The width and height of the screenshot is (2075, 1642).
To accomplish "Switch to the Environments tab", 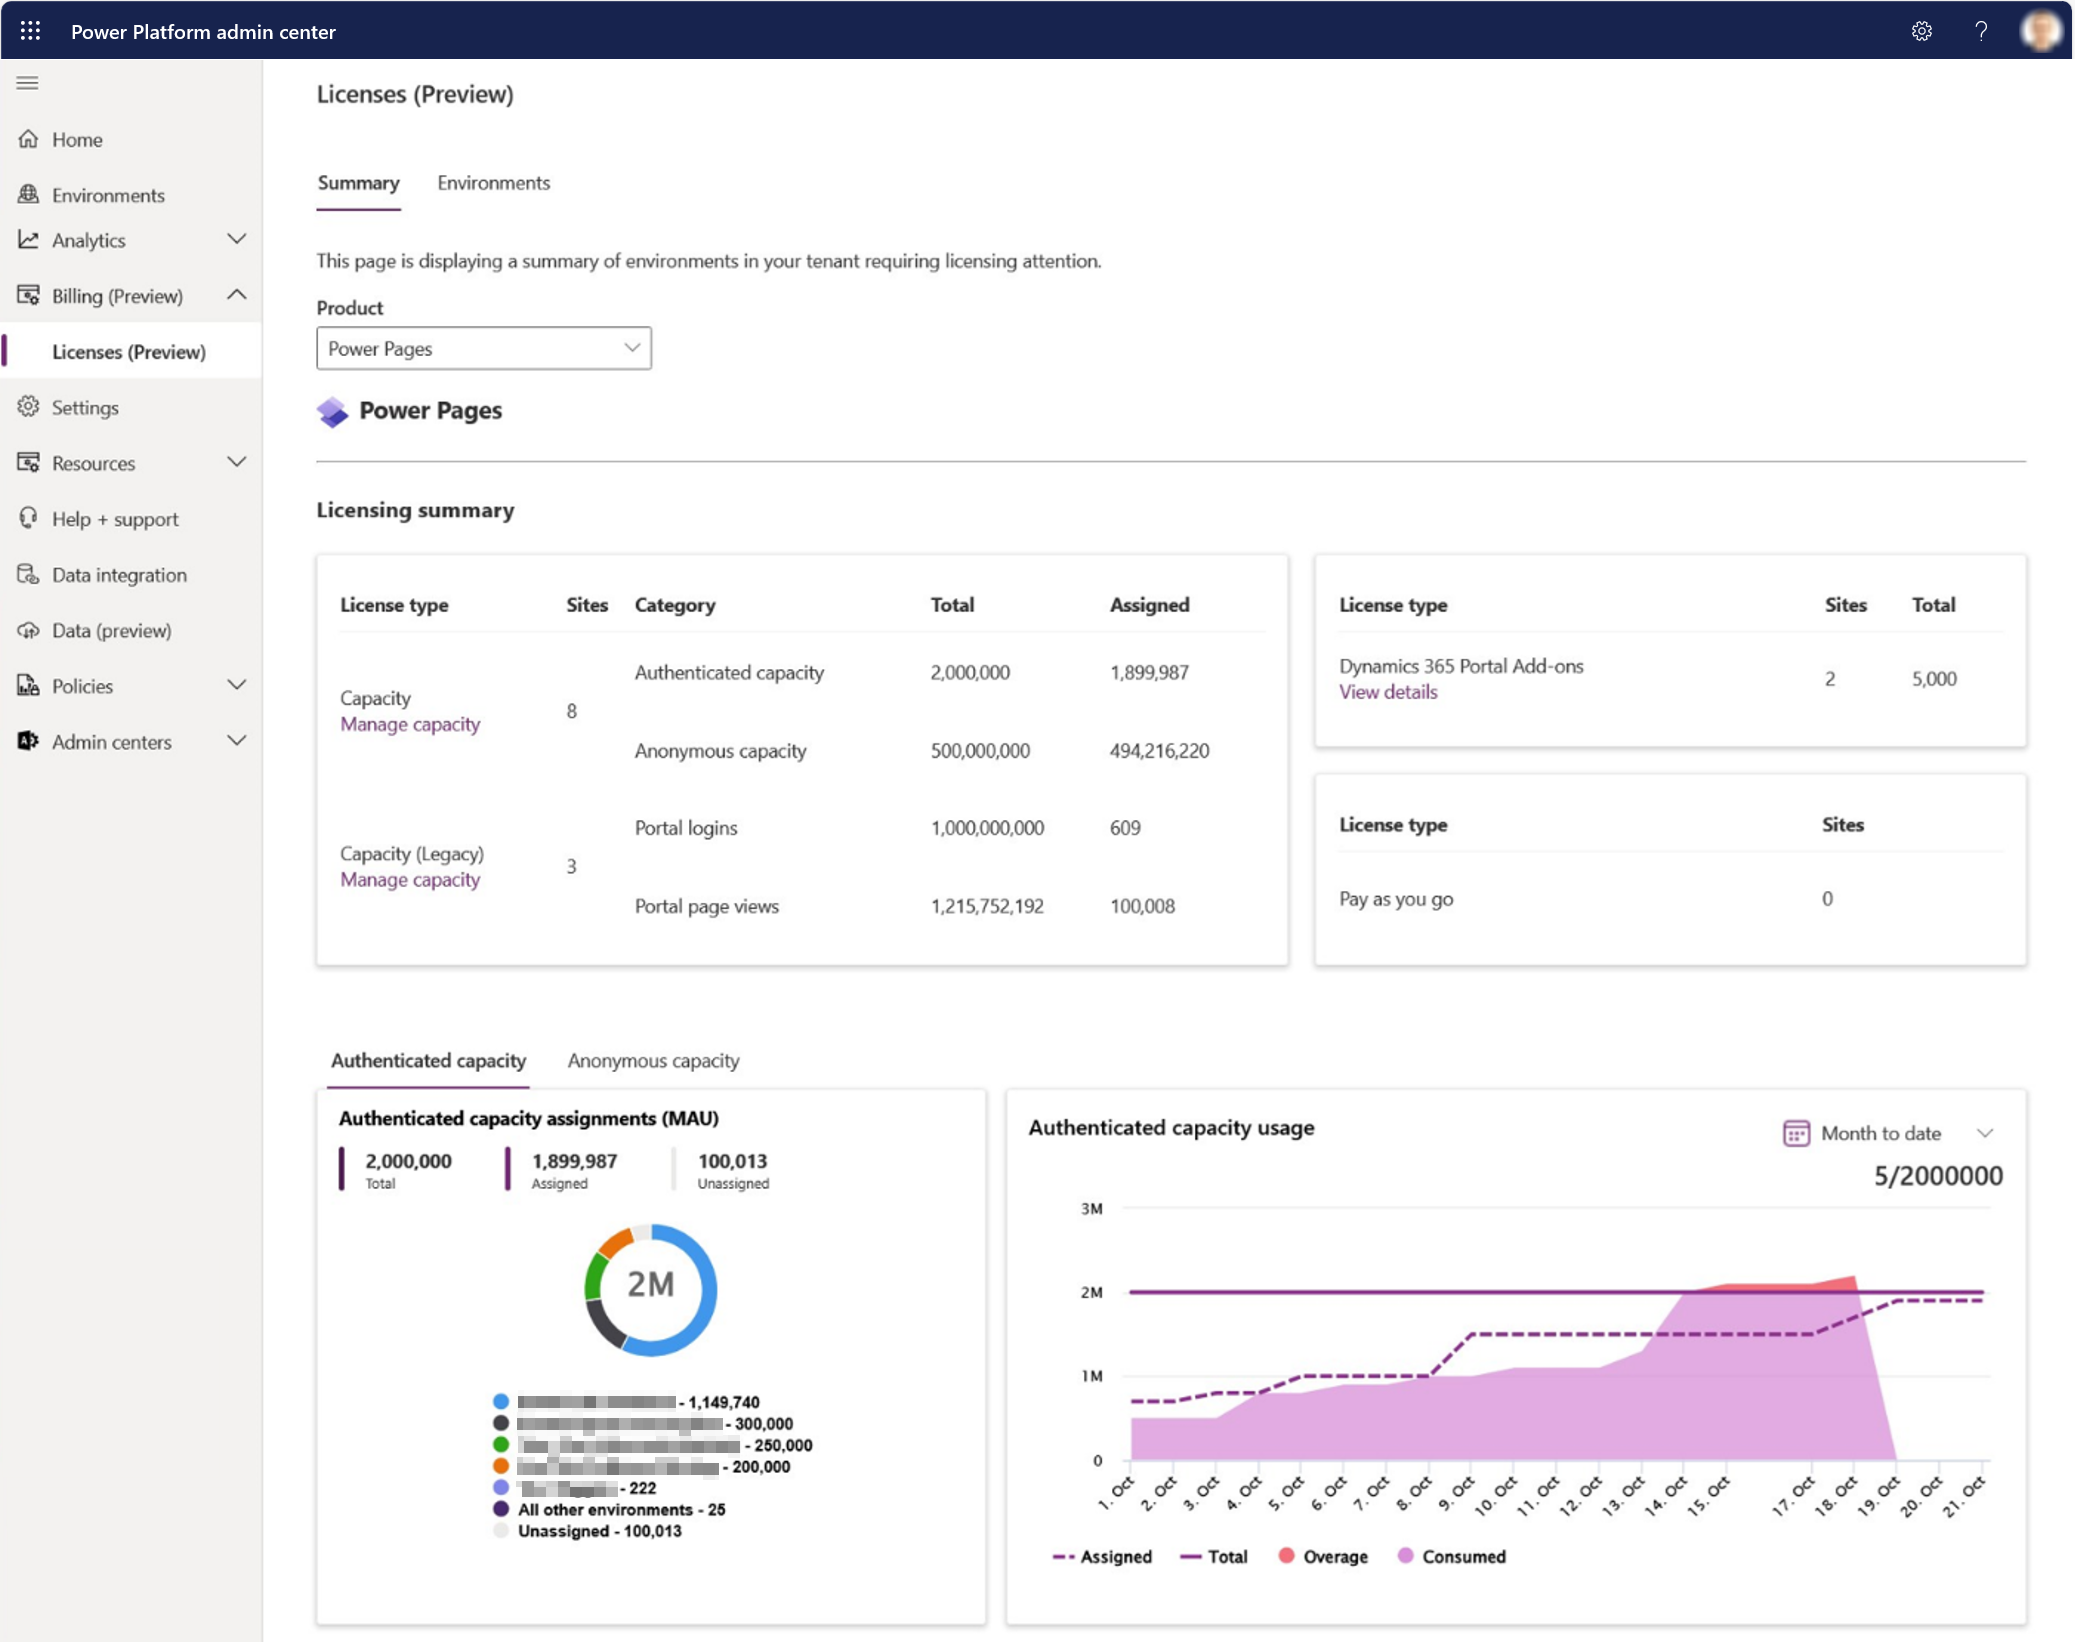I will tap(493, 182).
